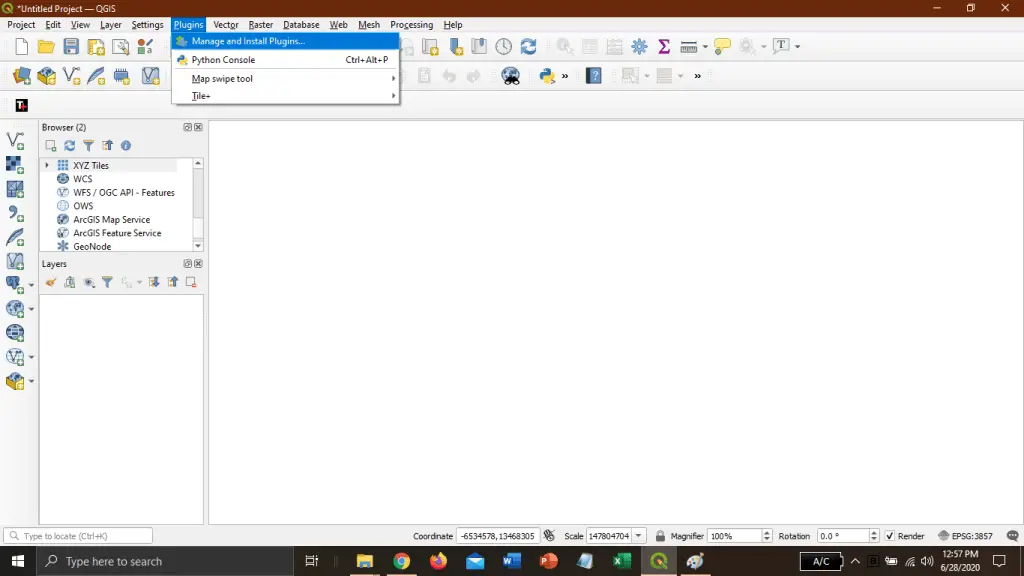Open the Python console toolbar icon

coord(547,76)
